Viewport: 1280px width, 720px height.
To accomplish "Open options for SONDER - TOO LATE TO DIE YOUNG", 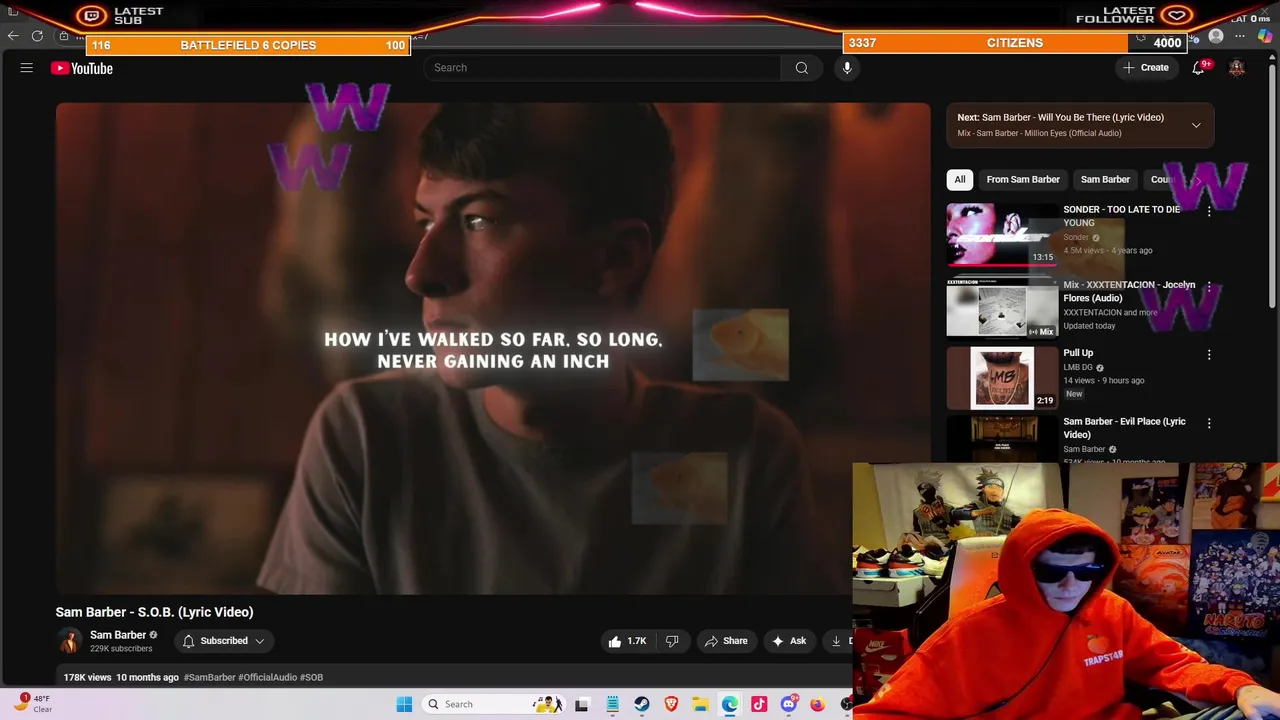I will click(x=1209, y=211).
